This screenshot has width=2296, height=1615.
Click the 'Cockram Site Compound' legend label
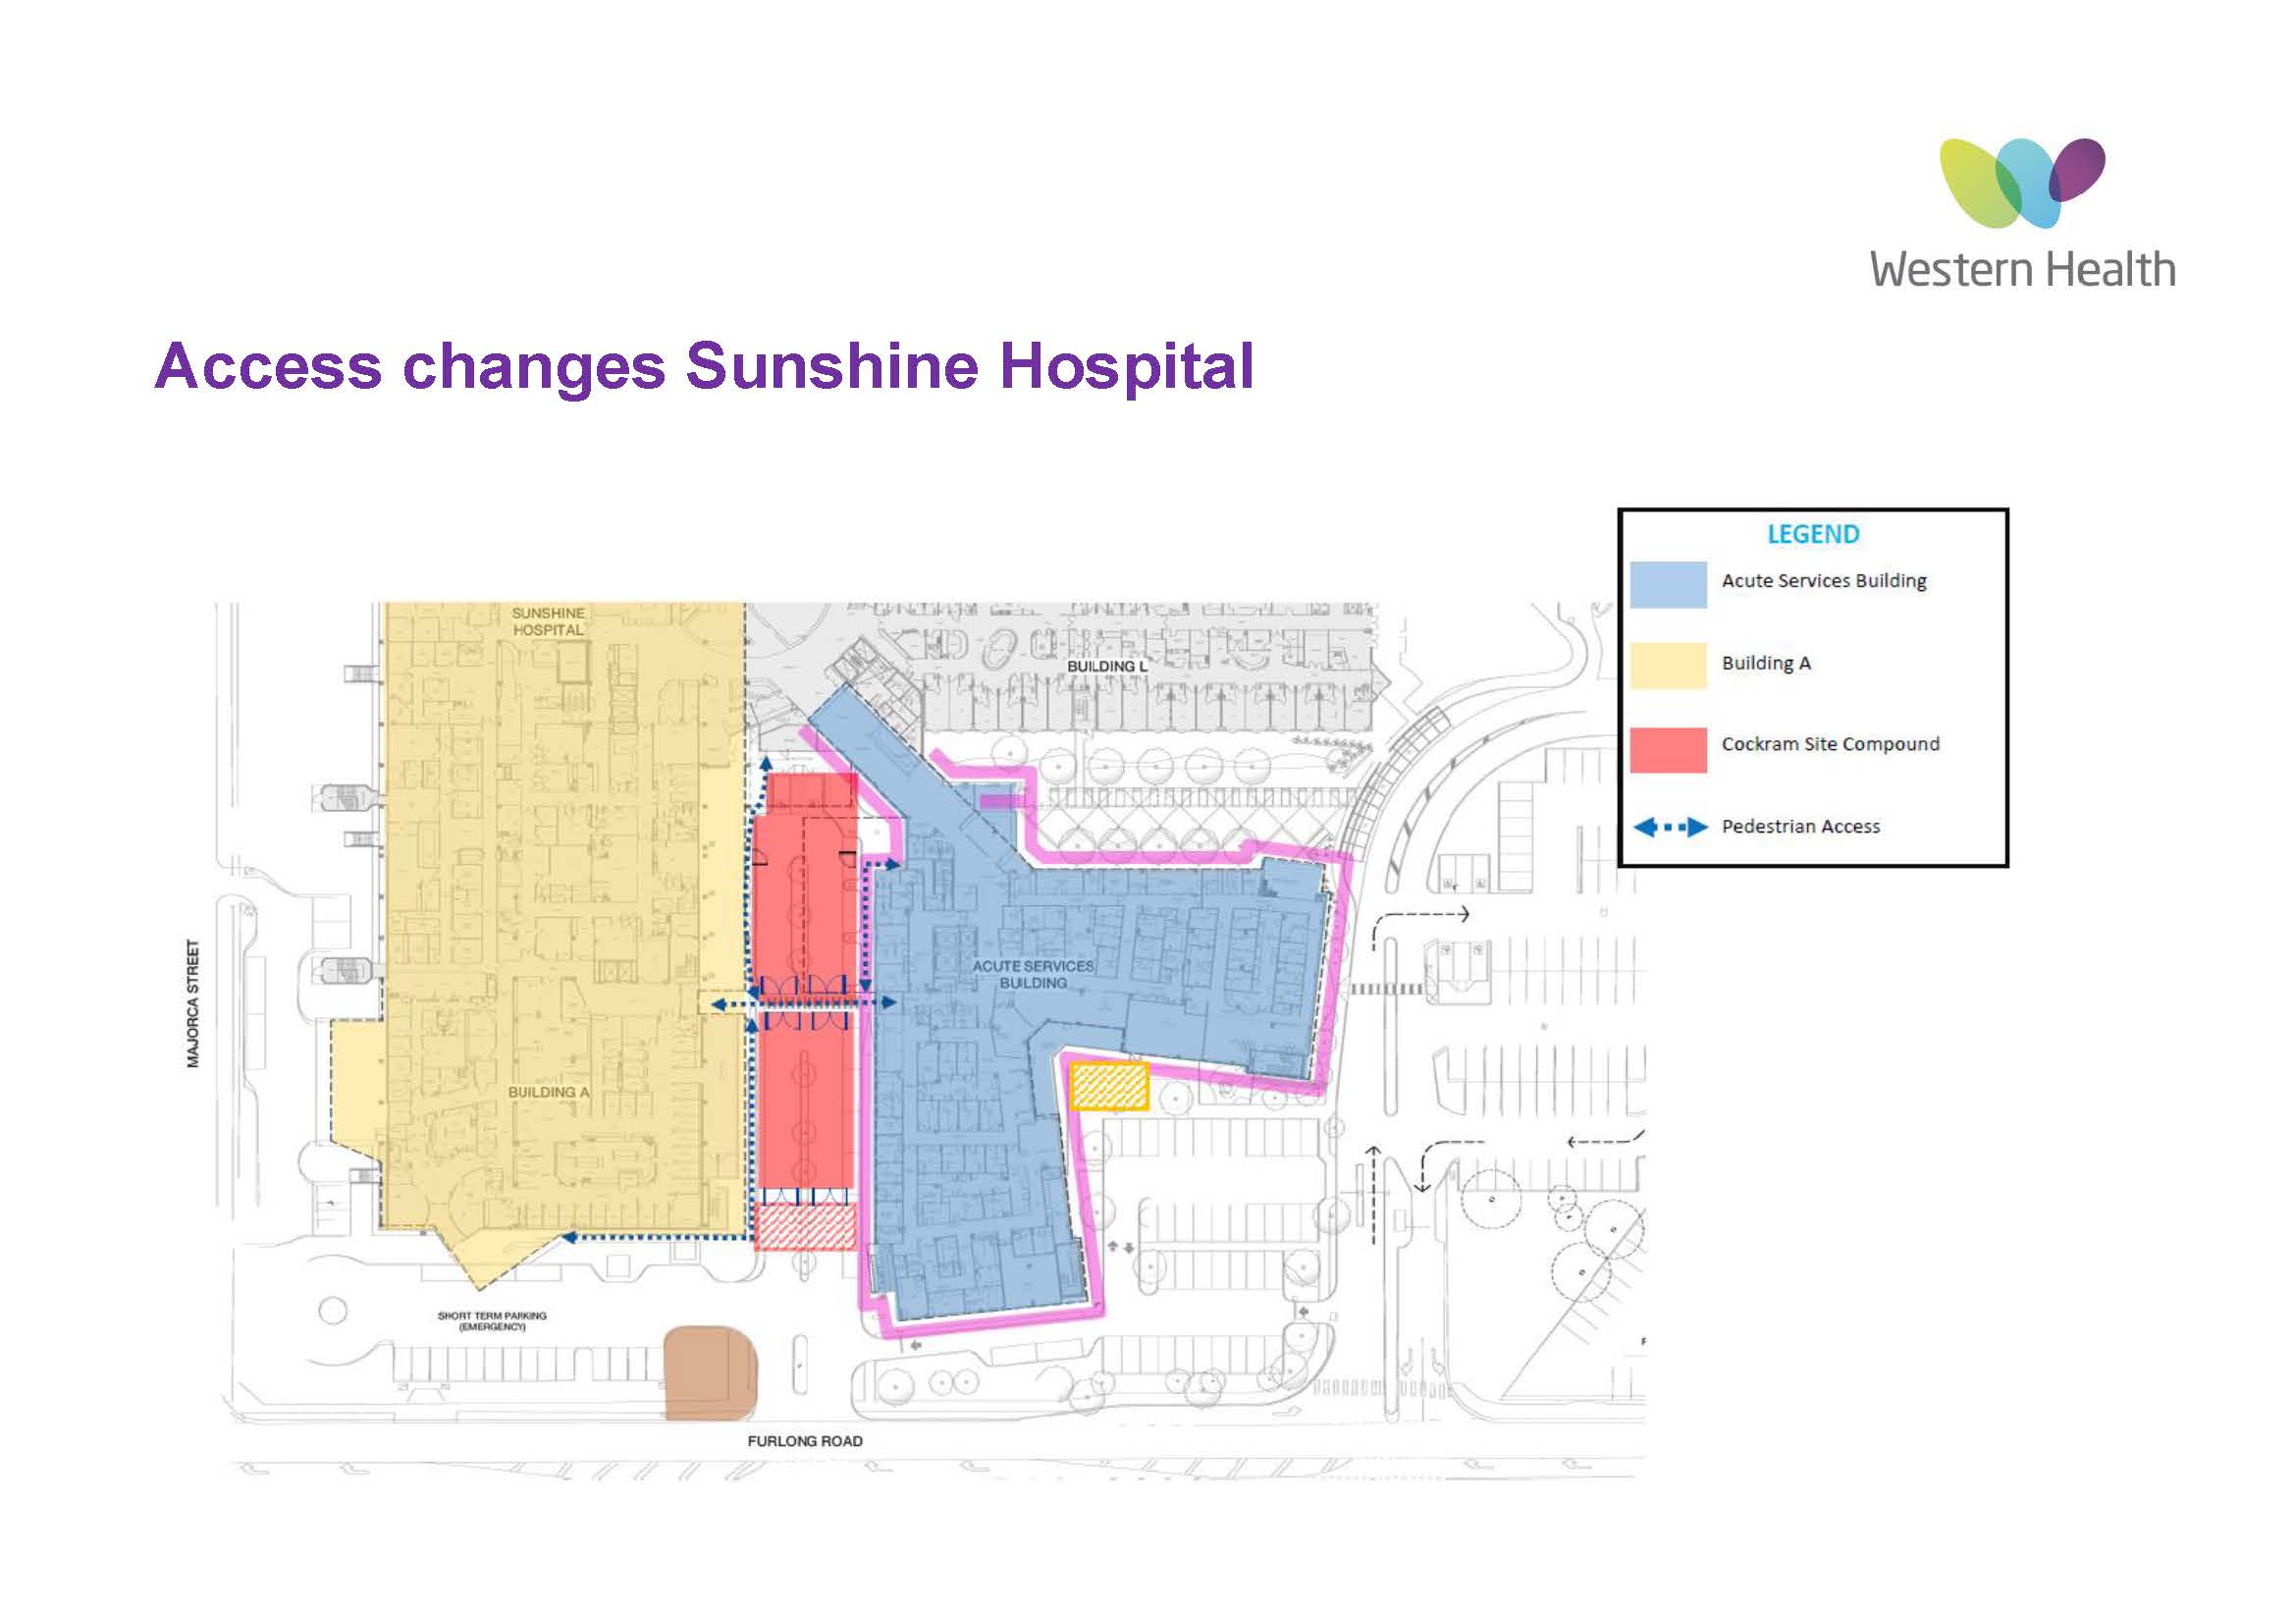(1830, 744)
